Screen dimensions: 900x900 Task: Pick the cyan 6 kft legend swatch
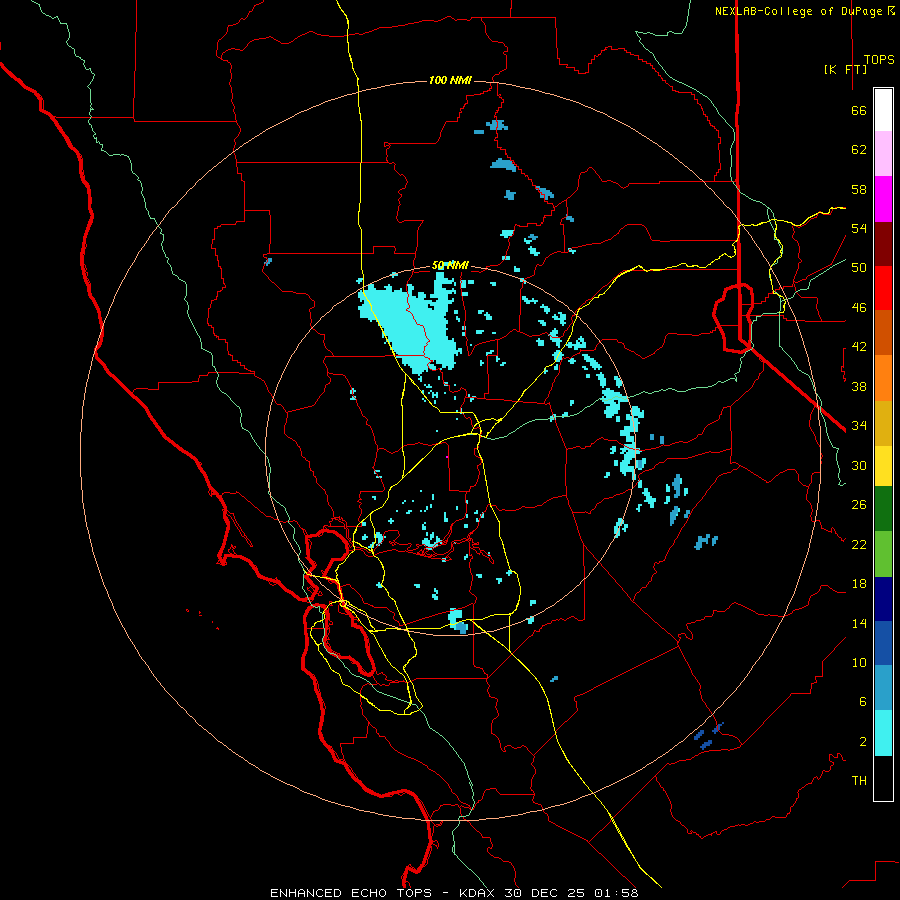883,733
